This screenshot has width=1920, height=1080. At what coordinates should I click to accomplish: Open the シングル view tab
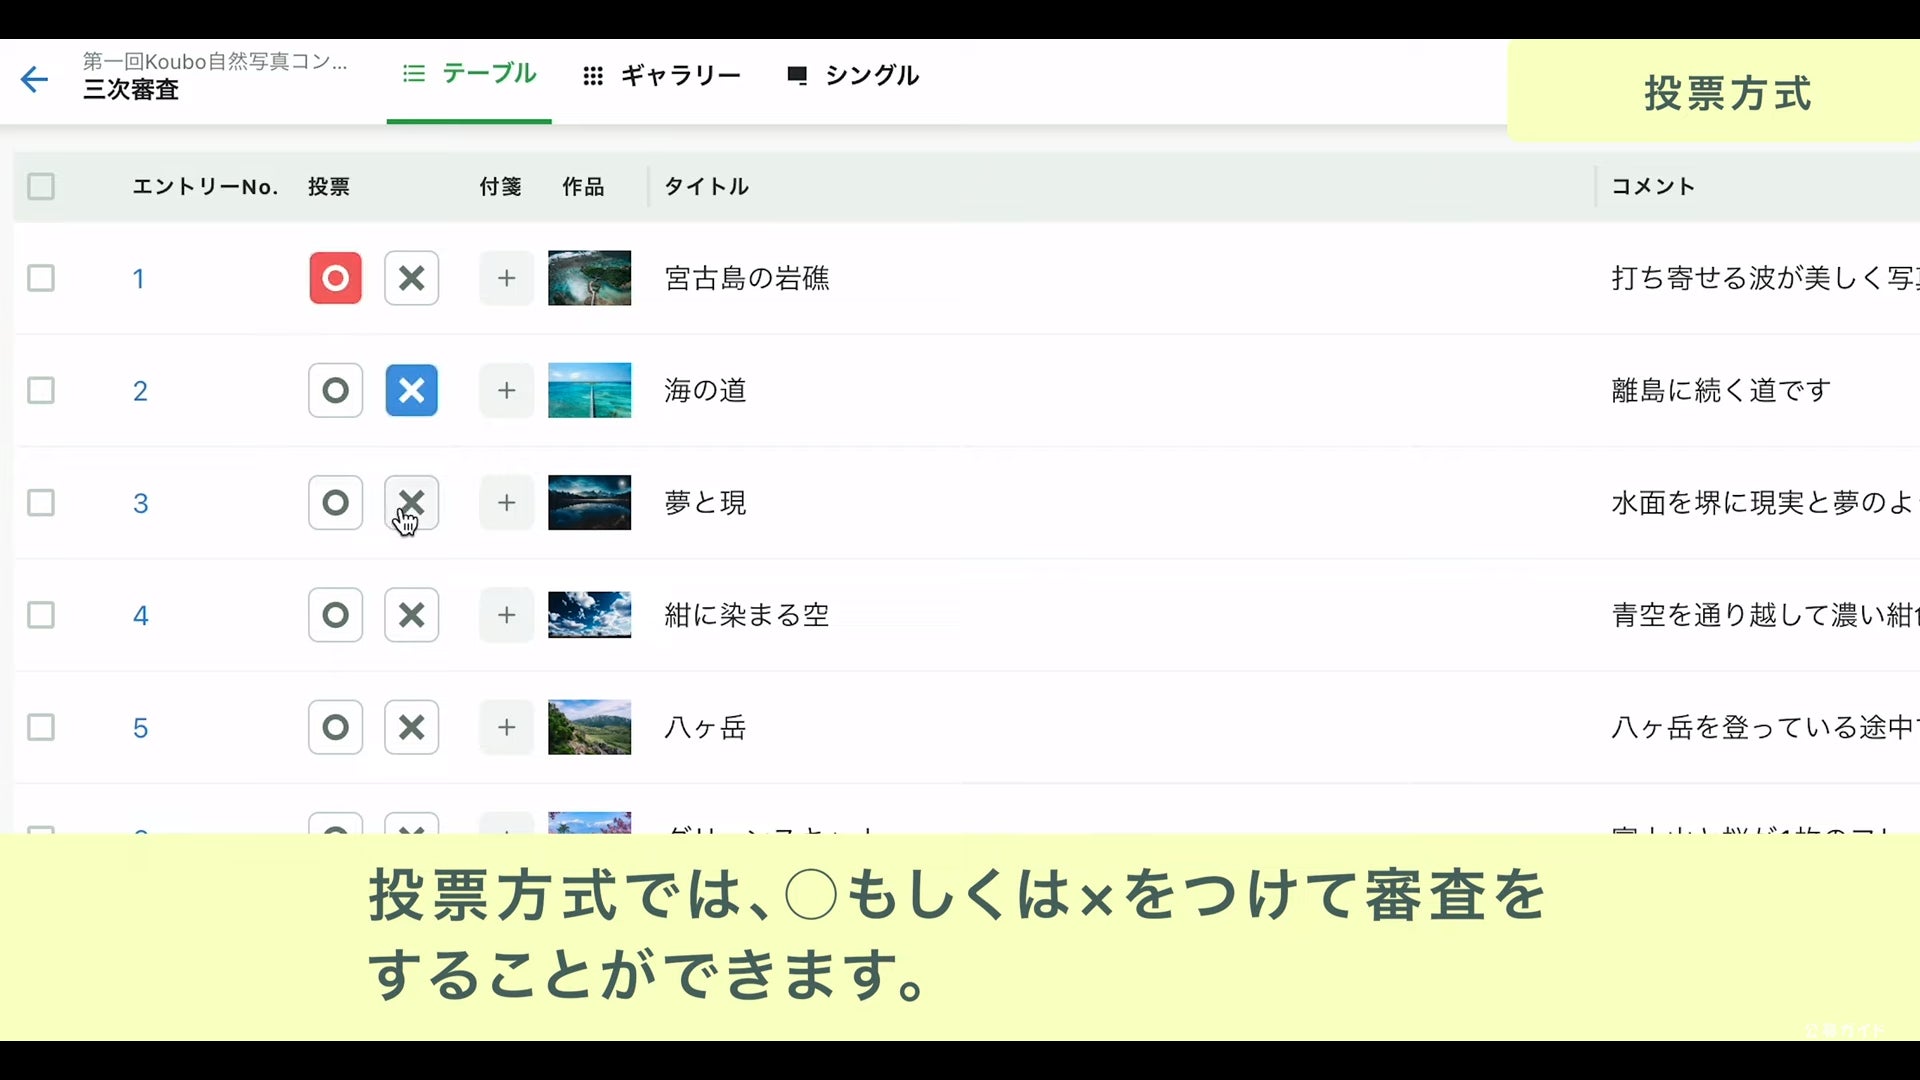[x=853, y=76]
